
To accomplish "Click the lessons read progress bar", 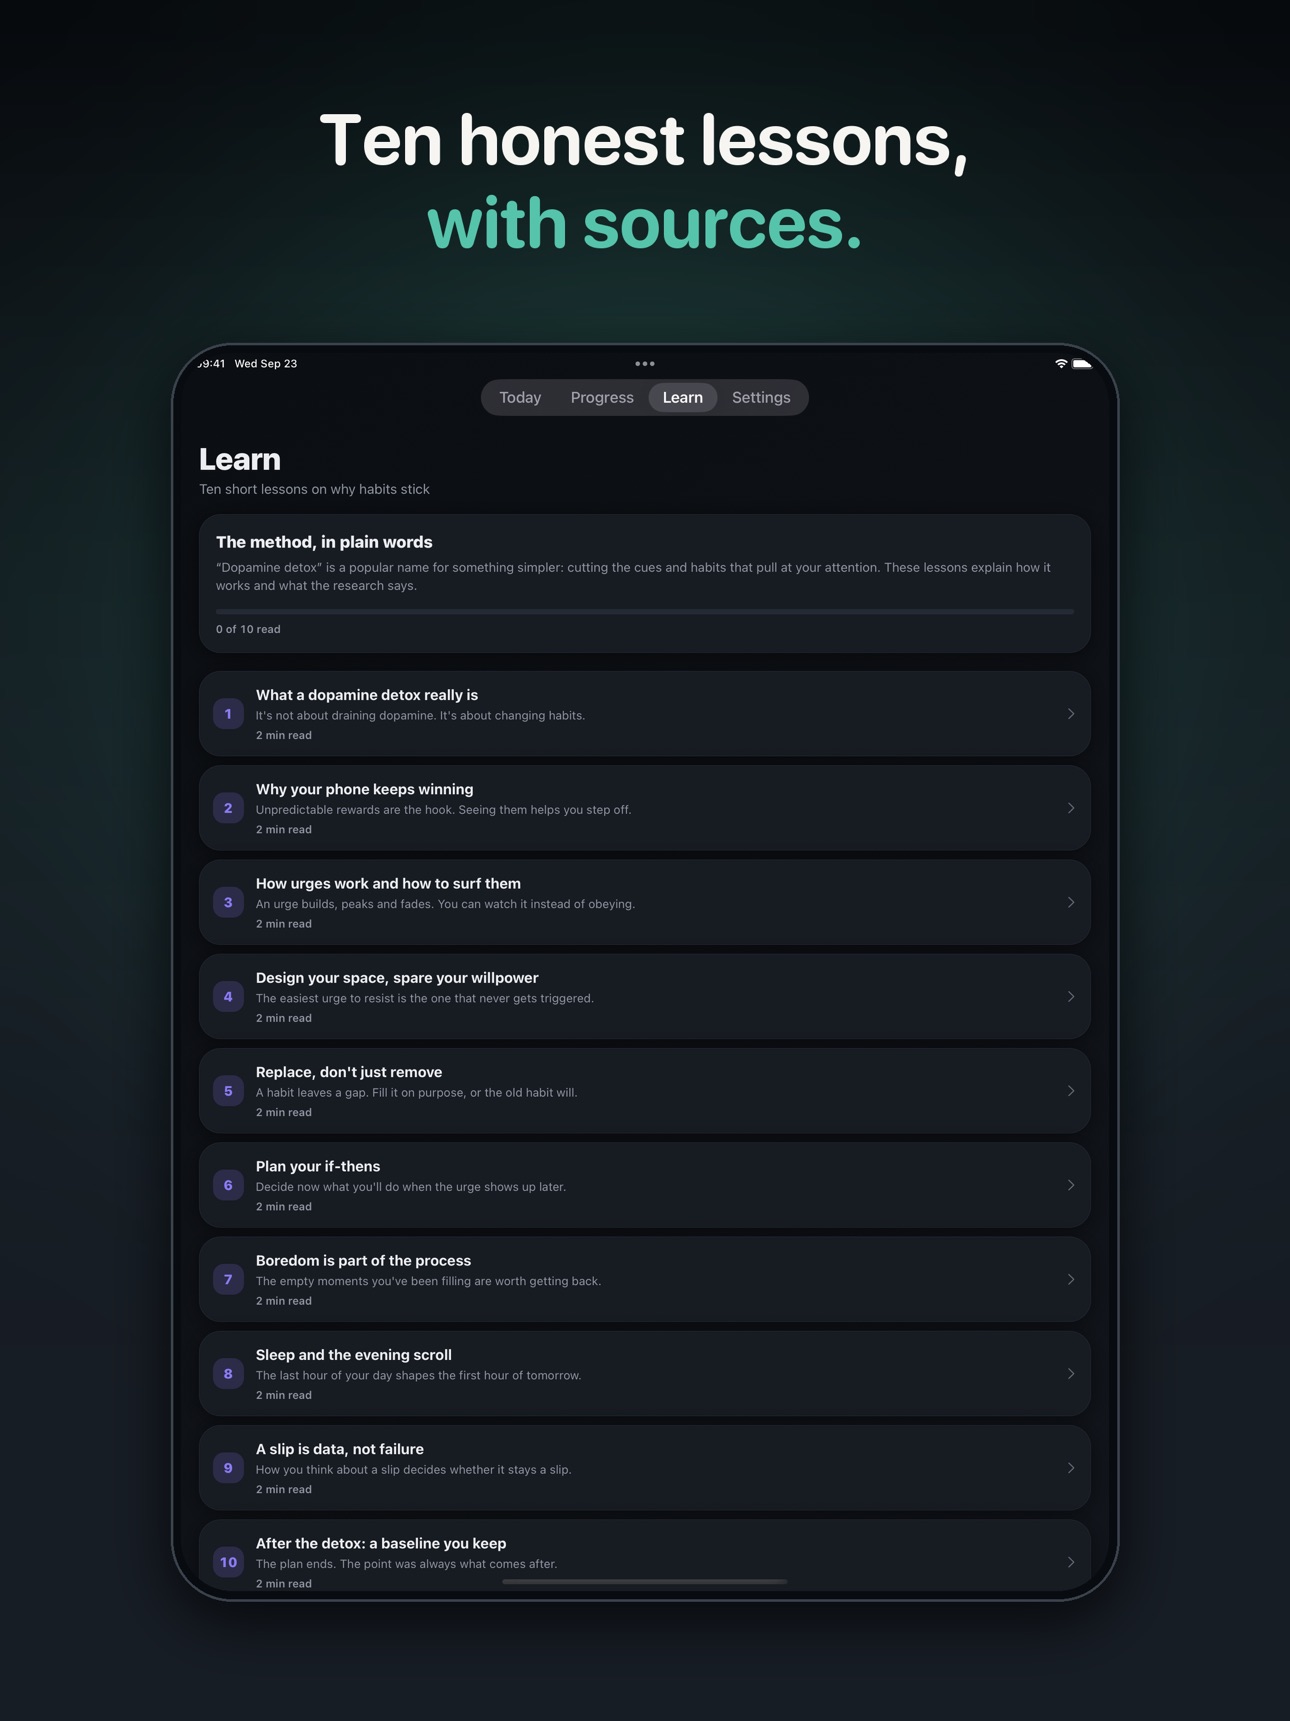I will click(645, 611).
